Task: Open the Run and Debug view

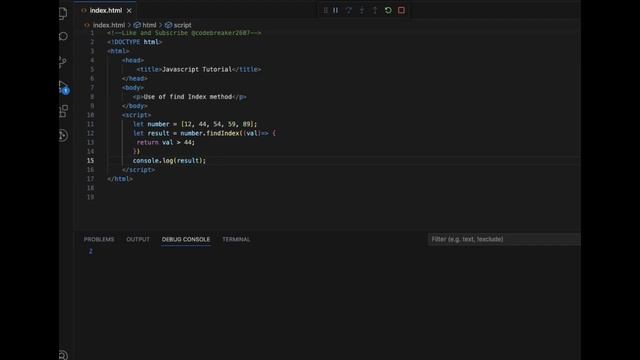Action: [63, 87]
